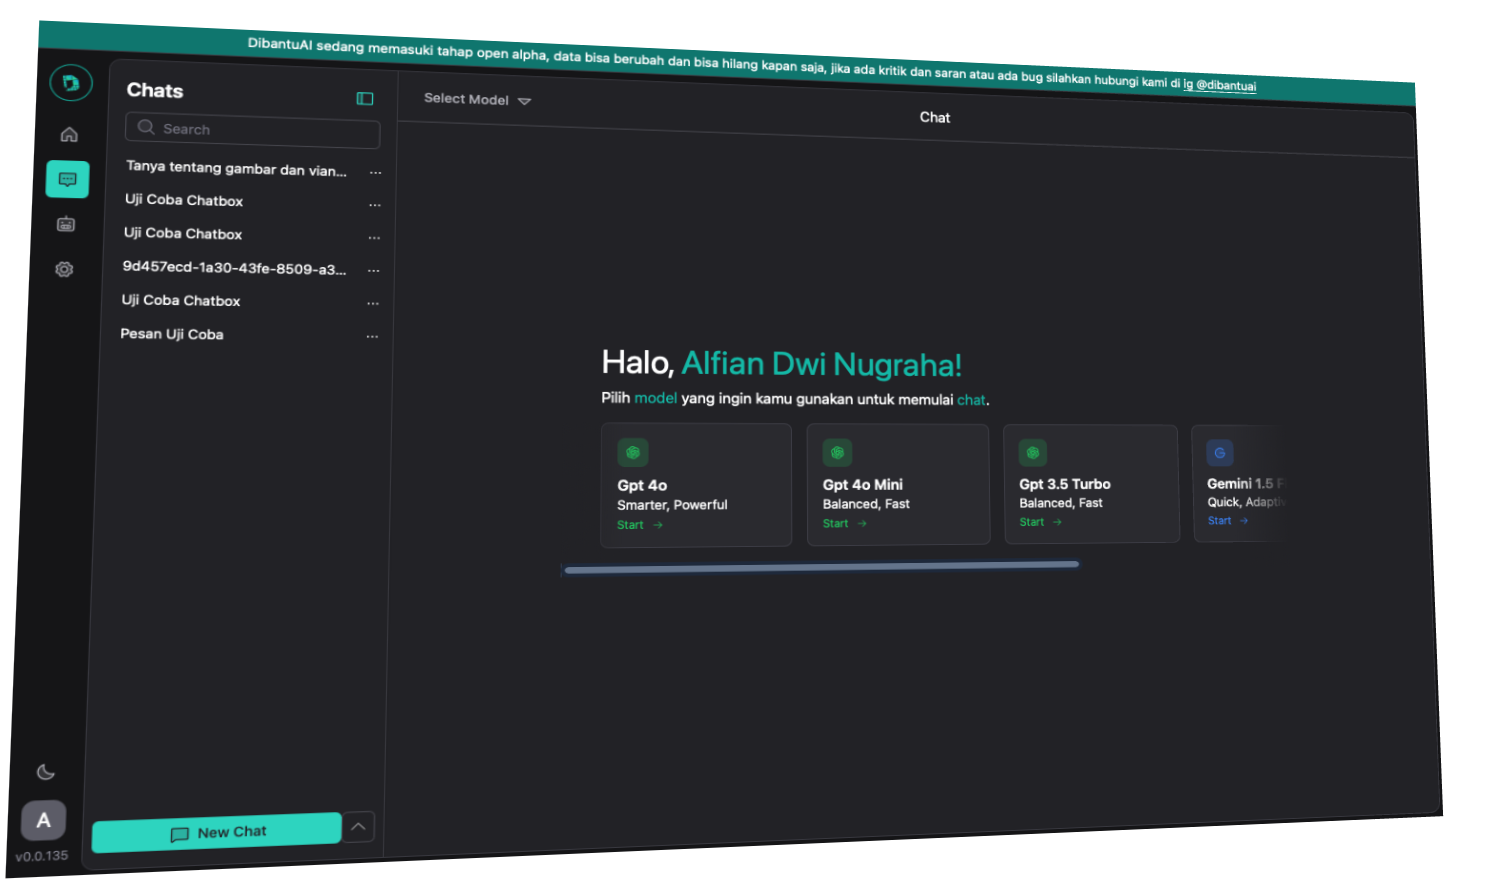Expand the chevron next to New Chat

pyautogui.click(x=358, y=827)
